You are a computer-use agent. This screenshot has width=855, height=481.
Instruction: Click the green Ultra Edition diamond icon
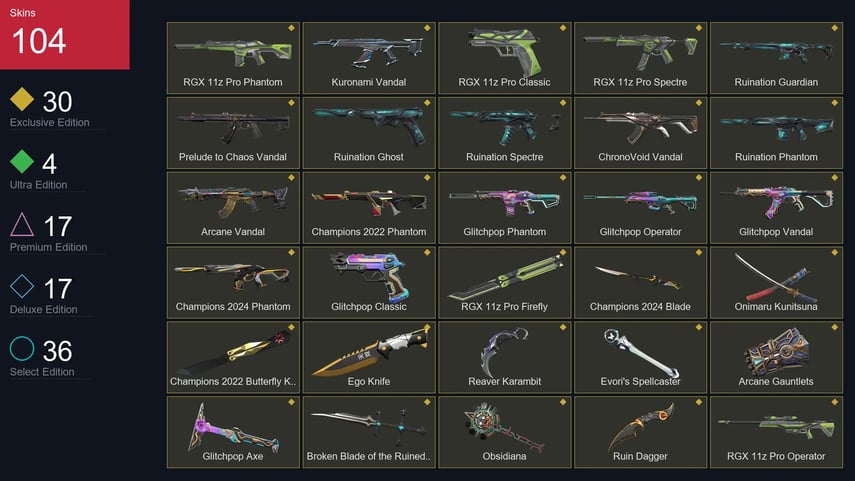22,161
